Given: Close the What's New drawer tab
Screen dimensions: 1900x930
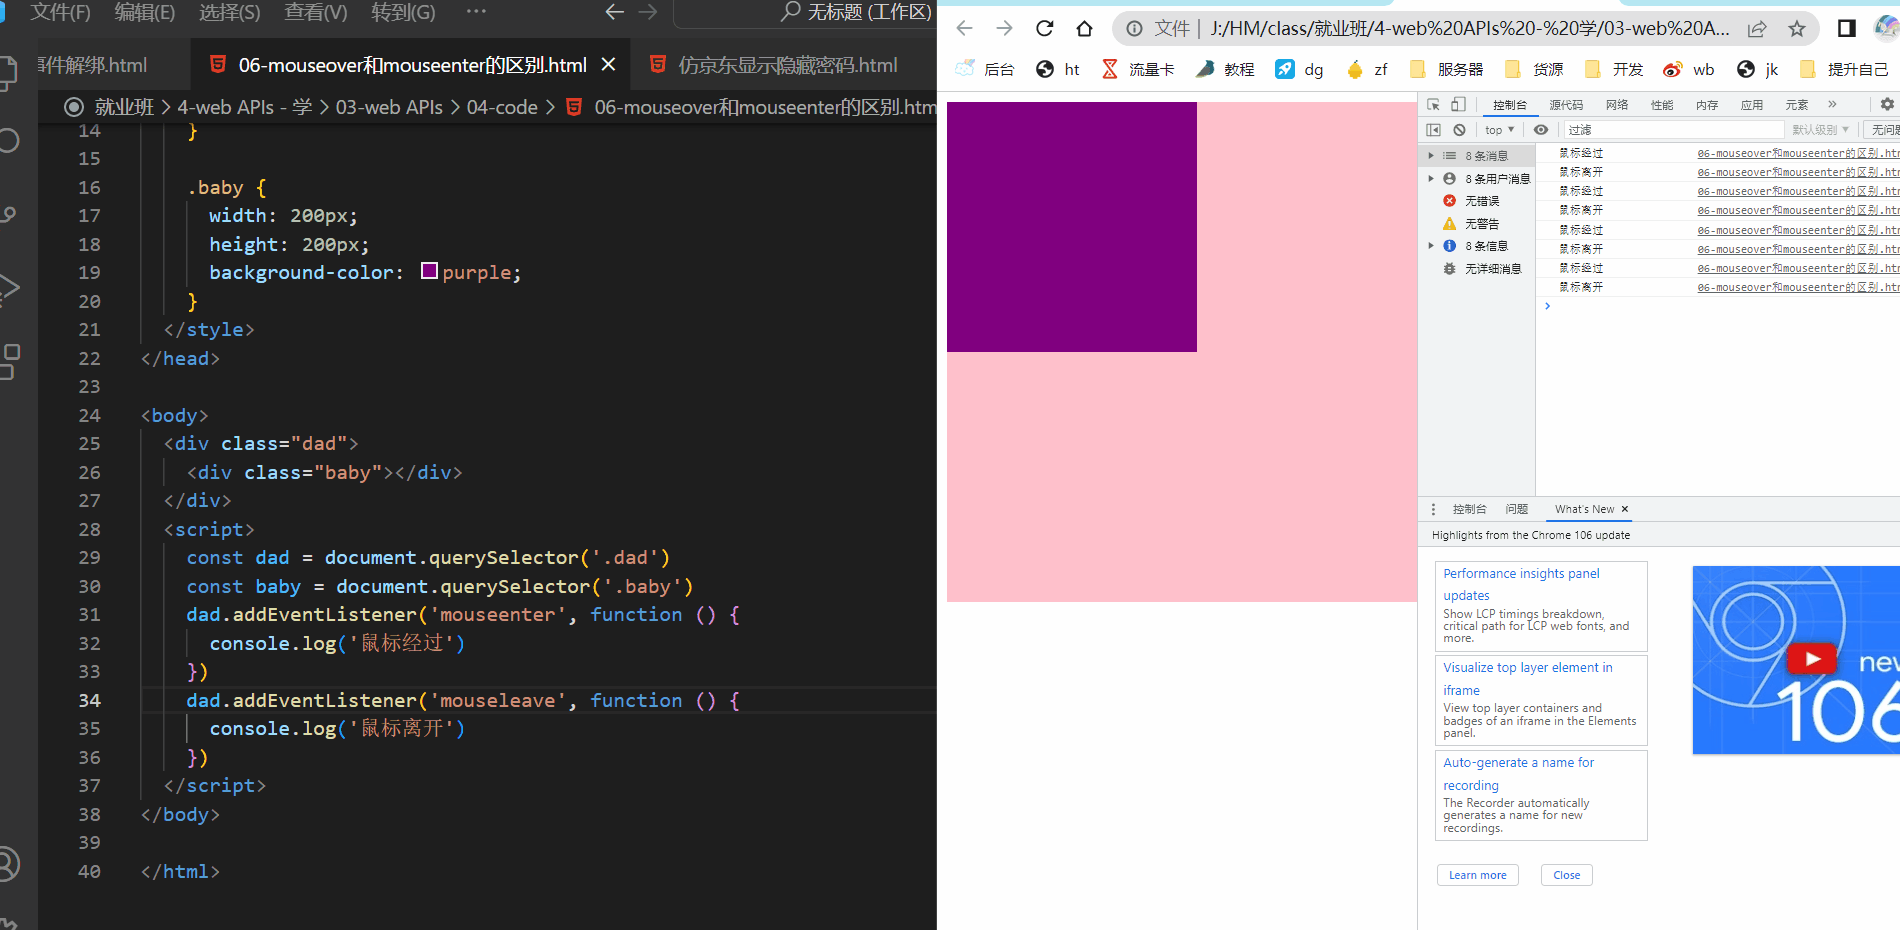Looking at the screenshot, I should tap(1625, 509).
